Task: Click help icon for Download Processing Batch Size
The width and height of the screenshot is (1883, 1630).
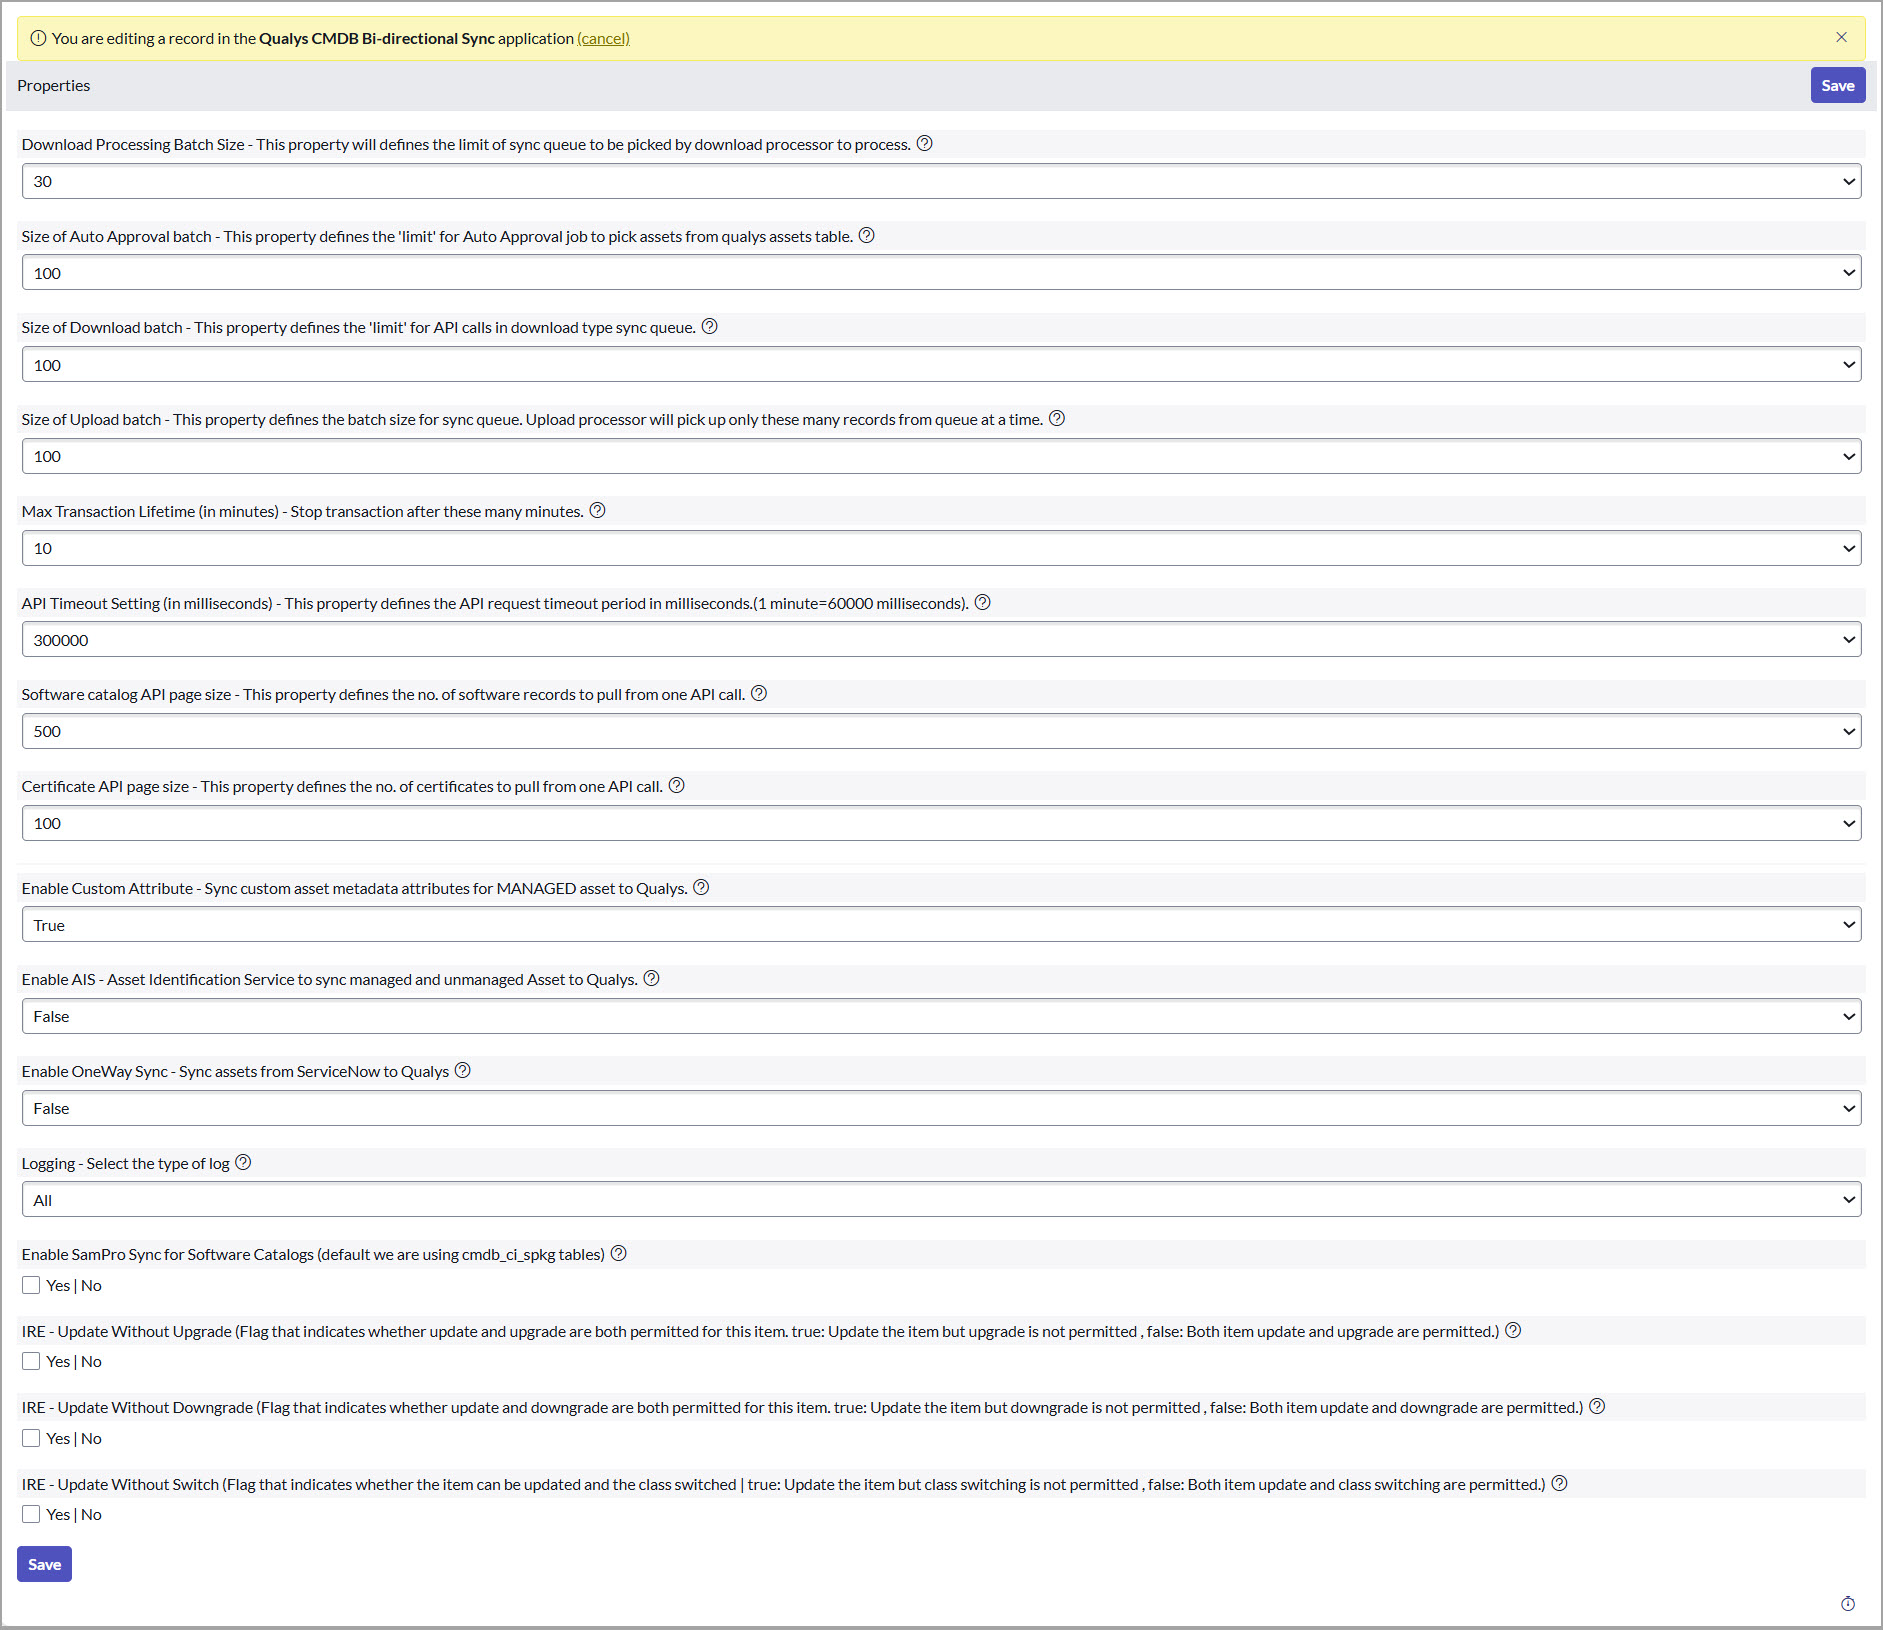Action: pos(925,144)
